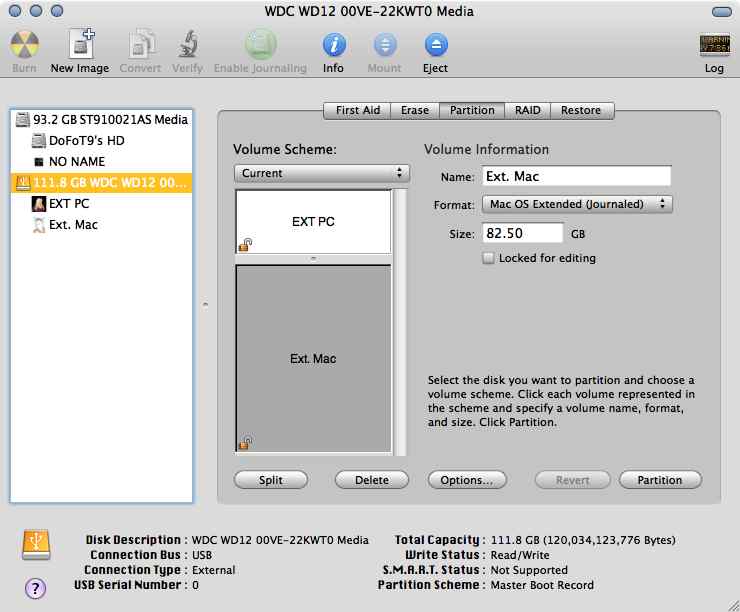The height and width of the screenshot is (612, 740).
Task: Click the sidebar splitter handle dot
Action: [x=205, y=304]
